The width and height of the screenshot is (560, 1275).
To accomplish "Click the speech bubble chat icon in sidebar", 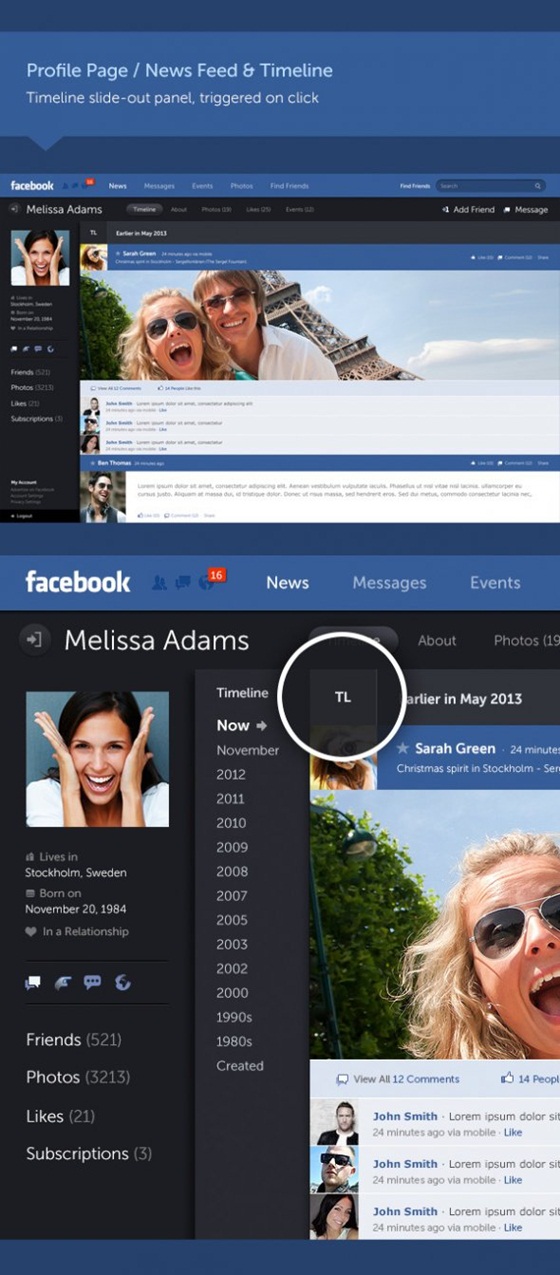I will pyautogui.click(x=93, y=983).
